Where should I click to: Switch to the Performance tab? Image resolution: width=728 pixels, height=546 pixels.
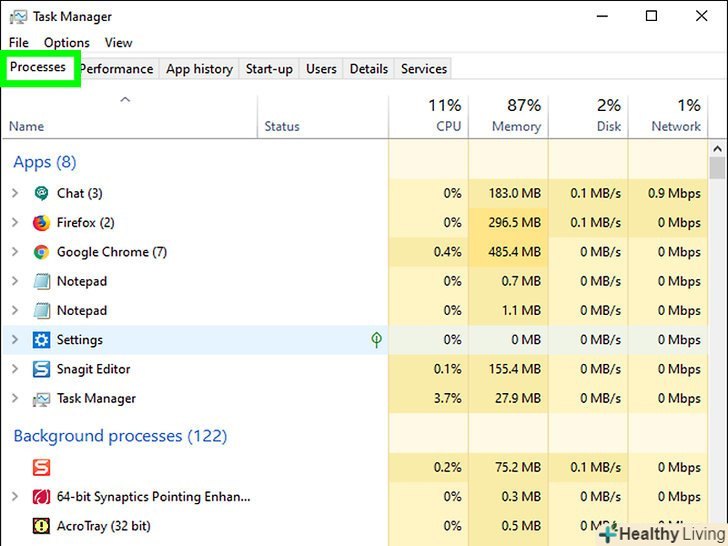tap(117, 69)
